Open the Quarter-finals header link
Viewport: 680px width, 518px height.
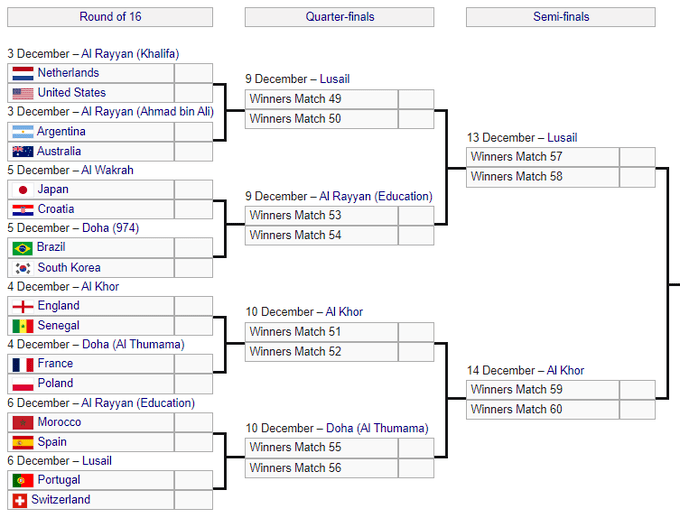pos(340,17)
